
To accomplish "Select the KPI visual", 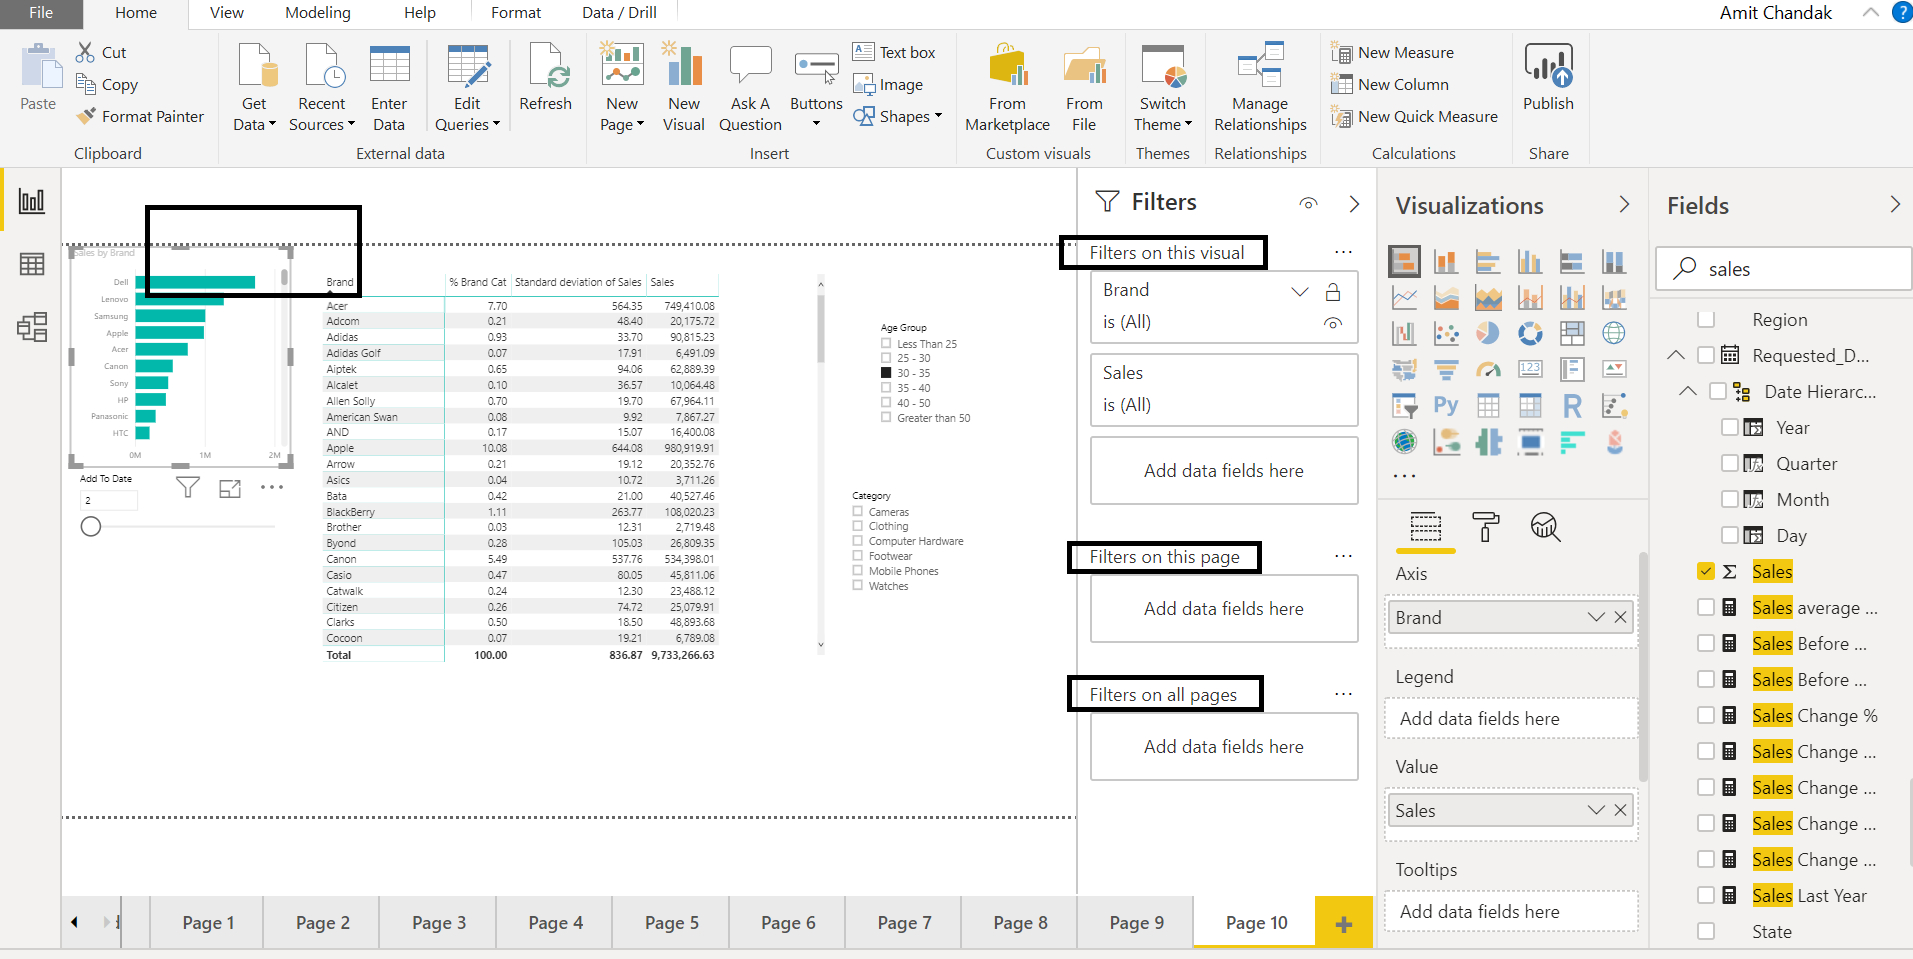I will [x=1614, y=370].
